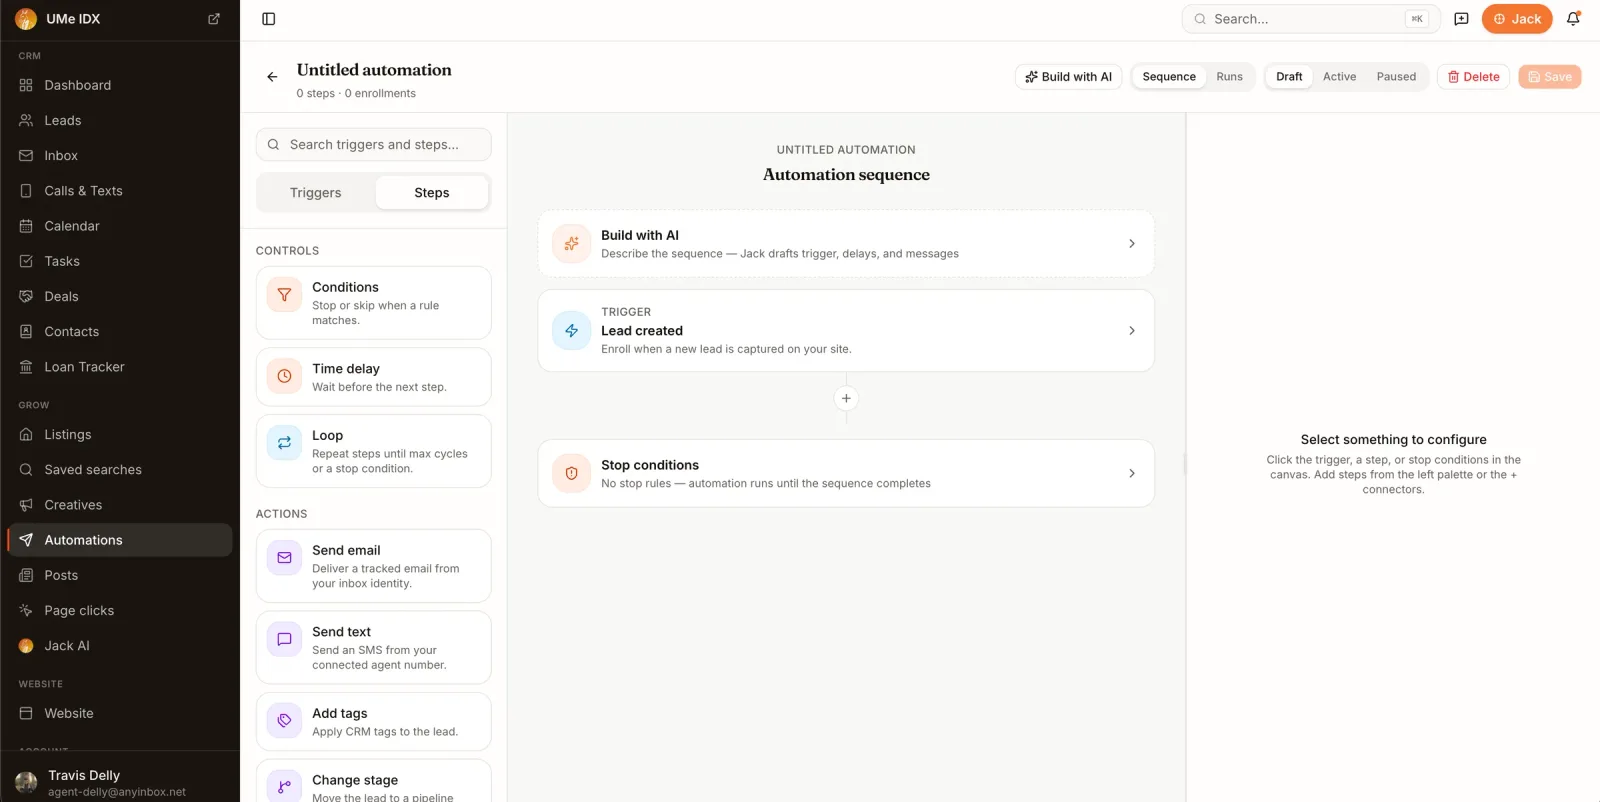Click the Build with AI sparkle card icon

(x=571, y=243)
